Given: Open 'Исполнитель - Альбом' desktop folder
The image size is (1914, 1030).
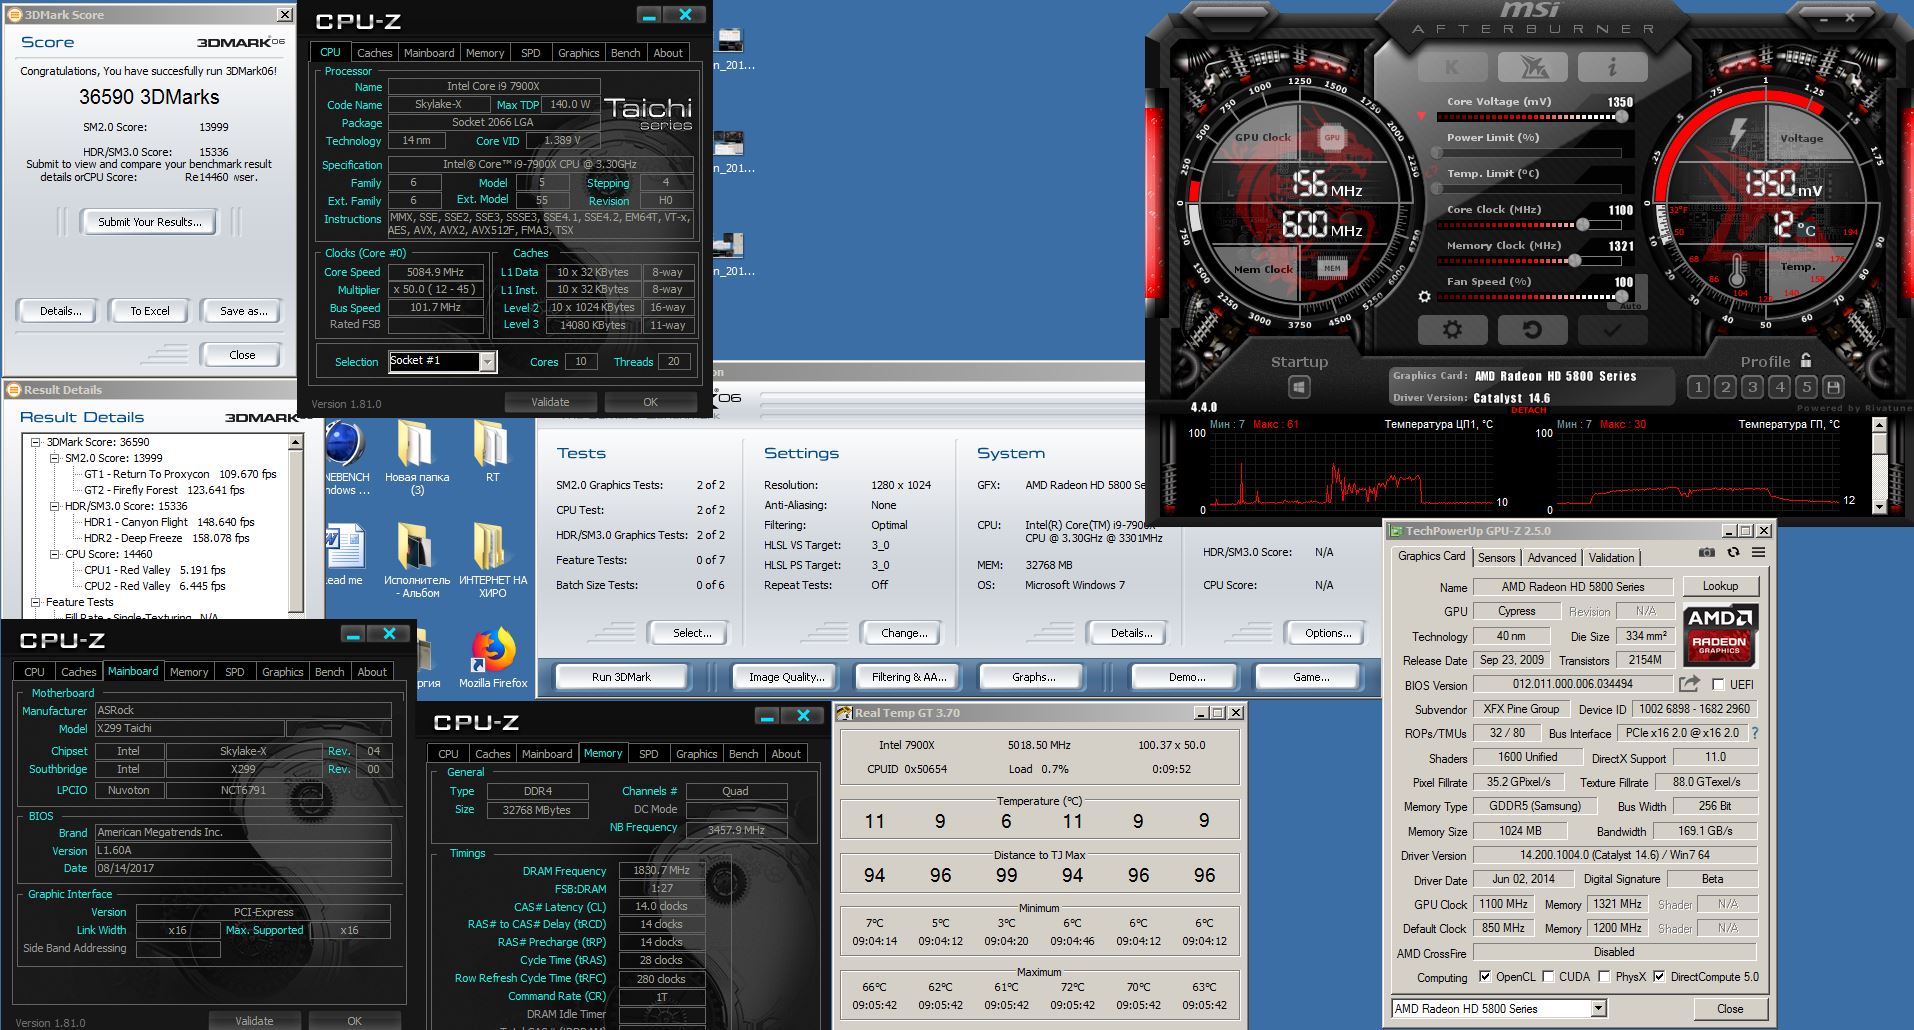Looking at the screenshot, I should 417,561.
